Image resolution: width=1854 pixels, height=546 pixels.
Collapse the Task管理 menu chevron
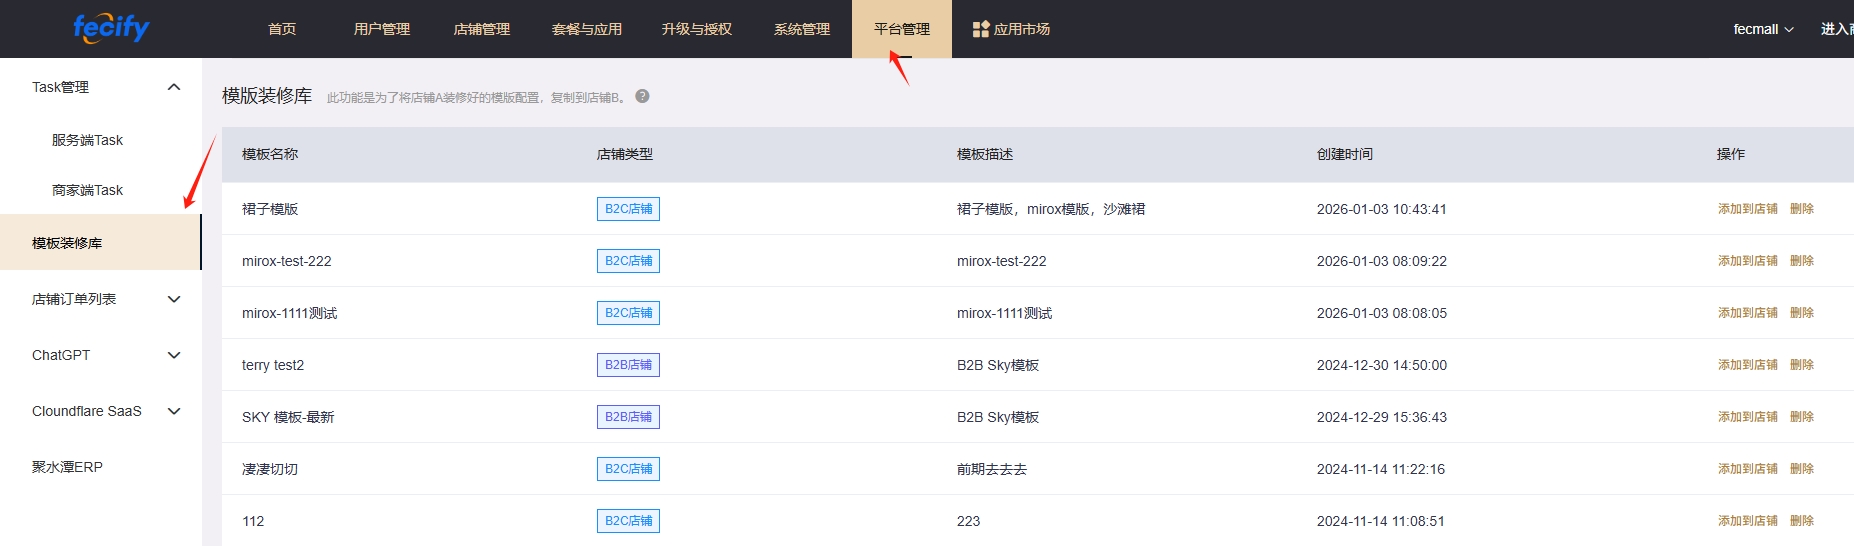(174, 87)
